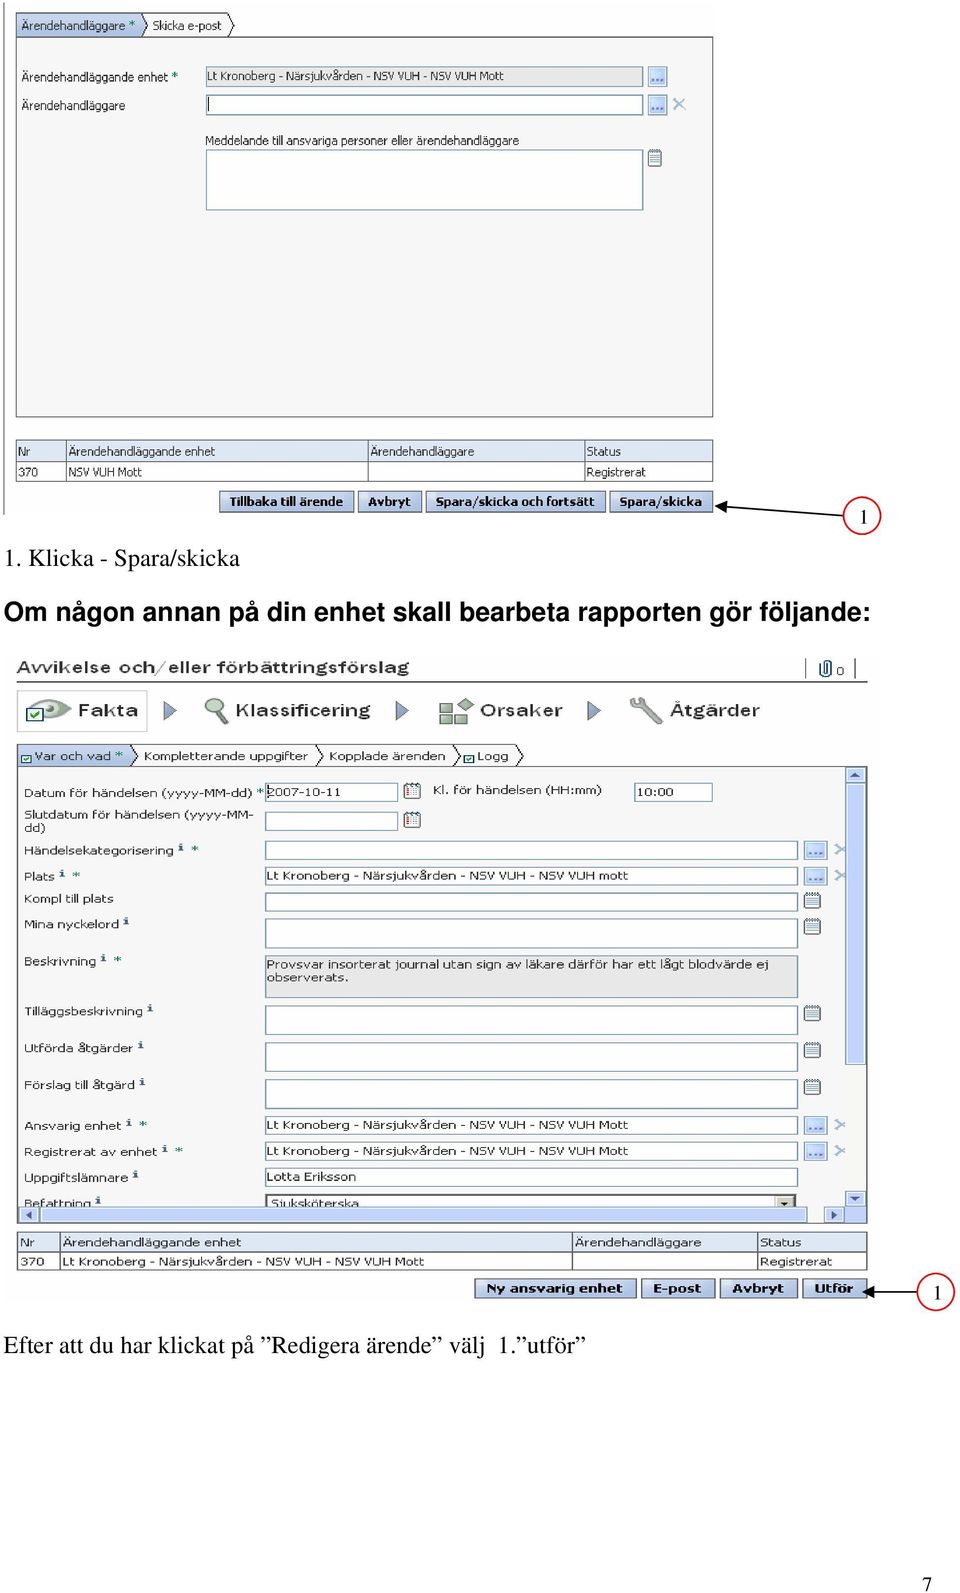Open browse for Ärendehandläggande enhet field

[x=657, y=77]
